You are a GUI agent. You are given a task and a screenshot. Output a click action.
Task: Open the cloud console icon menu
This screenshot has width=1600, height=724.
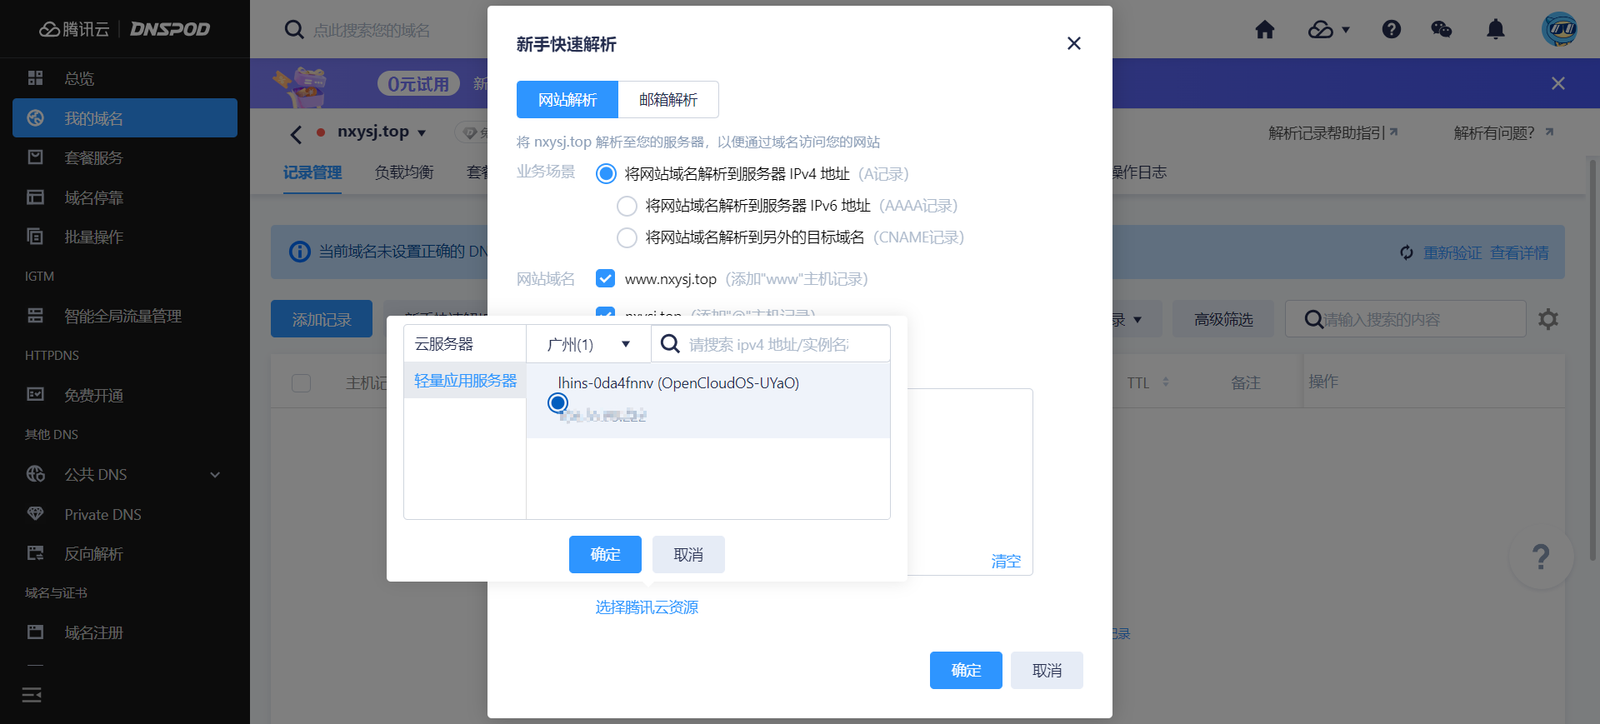point(1329,29)
